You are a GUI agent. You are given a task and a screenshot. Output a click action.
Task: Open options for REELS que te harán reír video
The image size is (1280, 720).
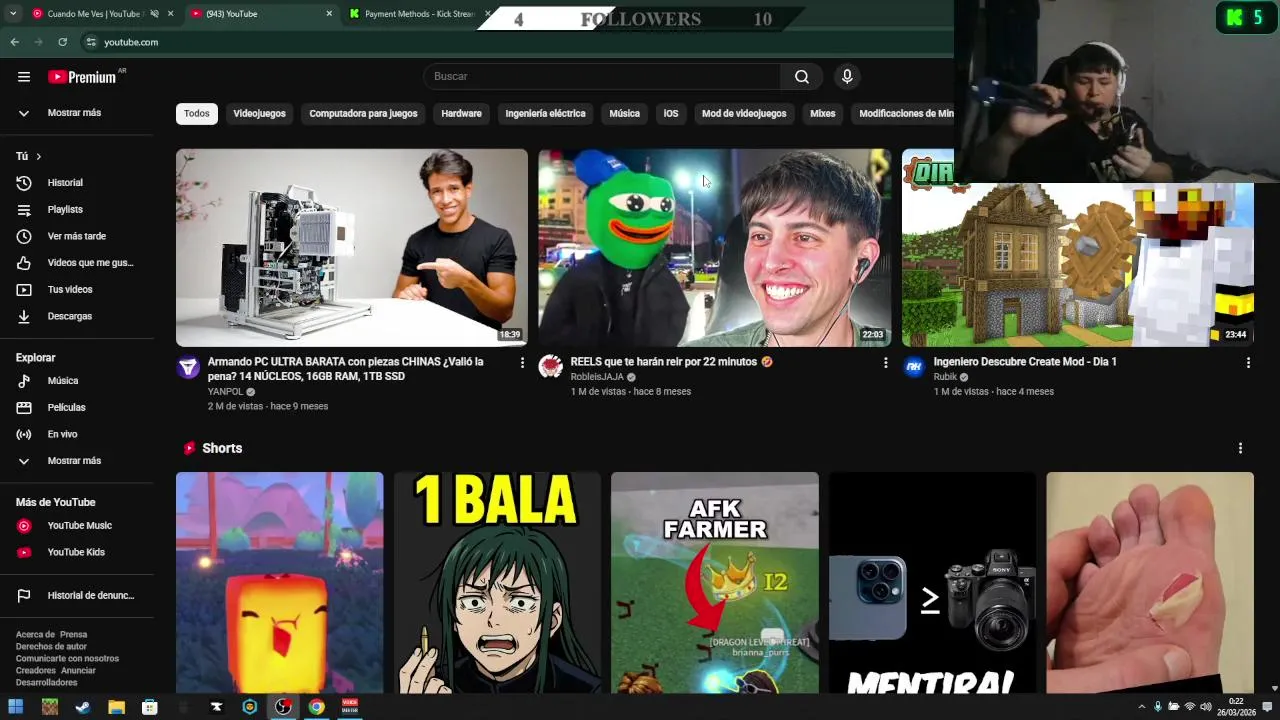tap(885, 363)
